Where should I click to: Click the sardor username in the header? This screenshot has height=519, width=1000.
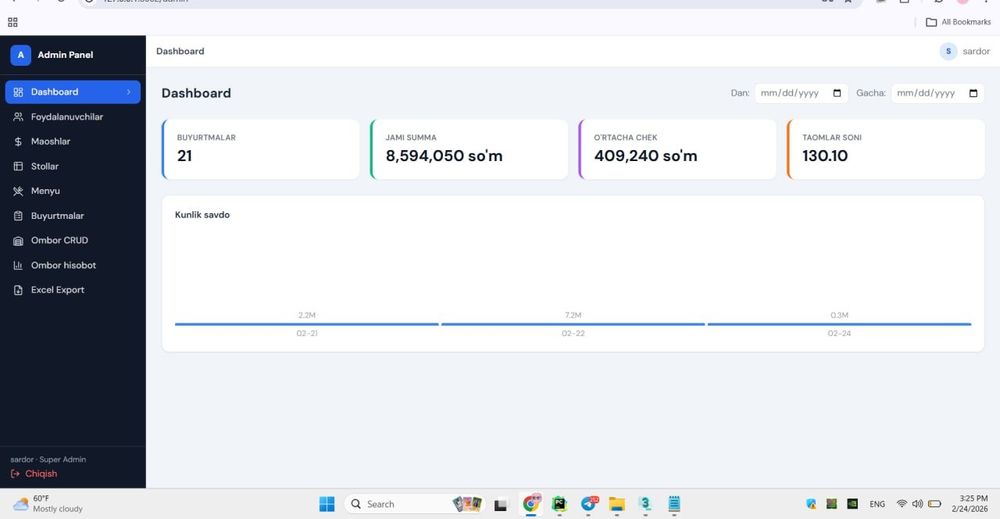[976, 51]
